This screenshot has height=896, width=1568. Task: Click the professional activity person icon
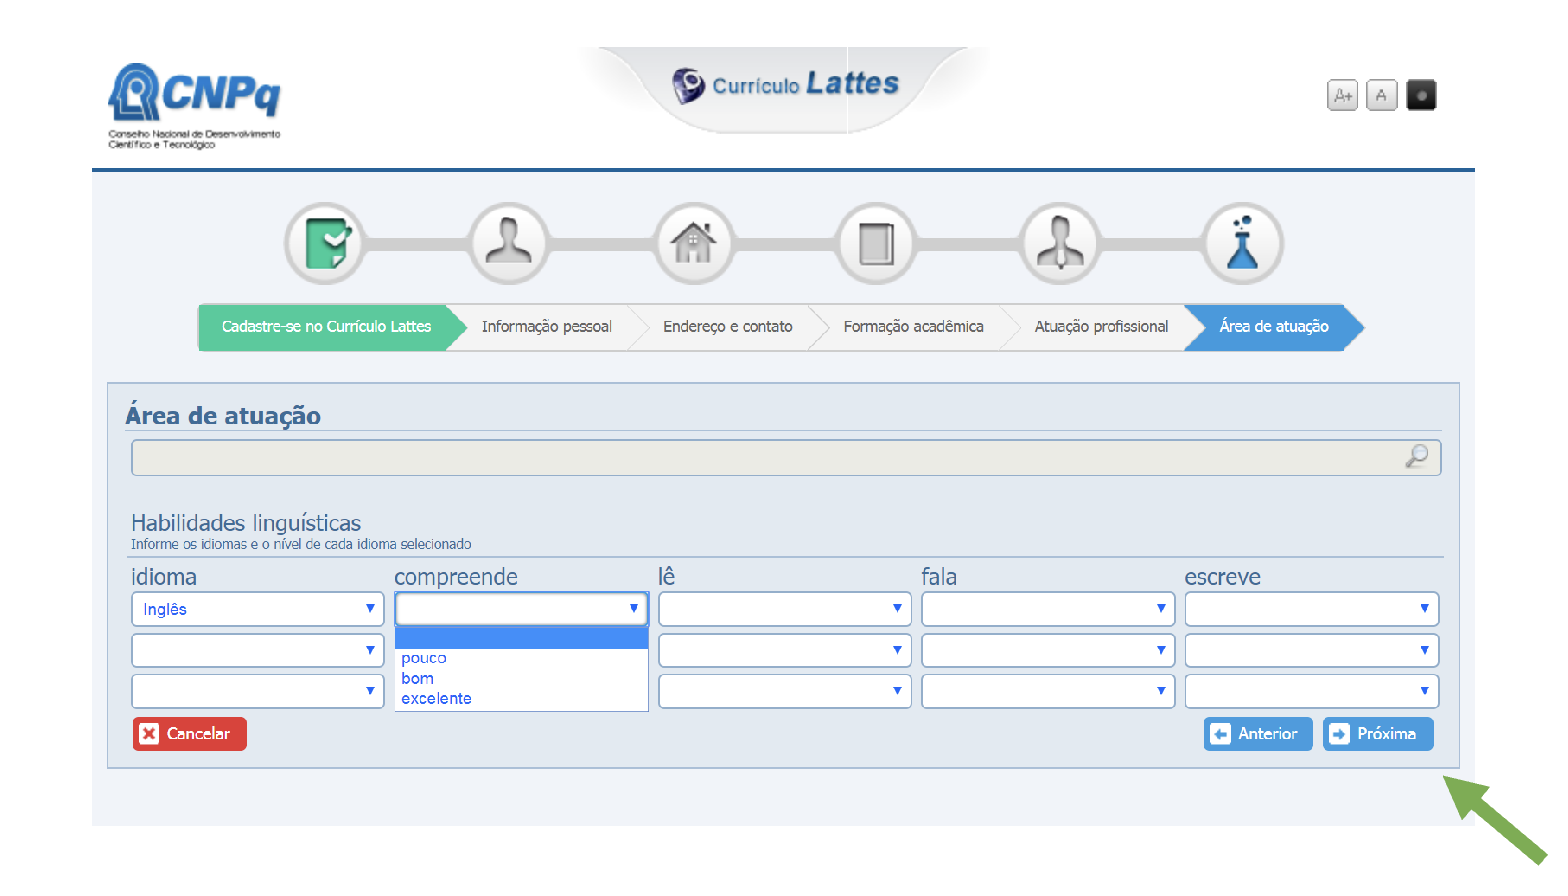1060,244
